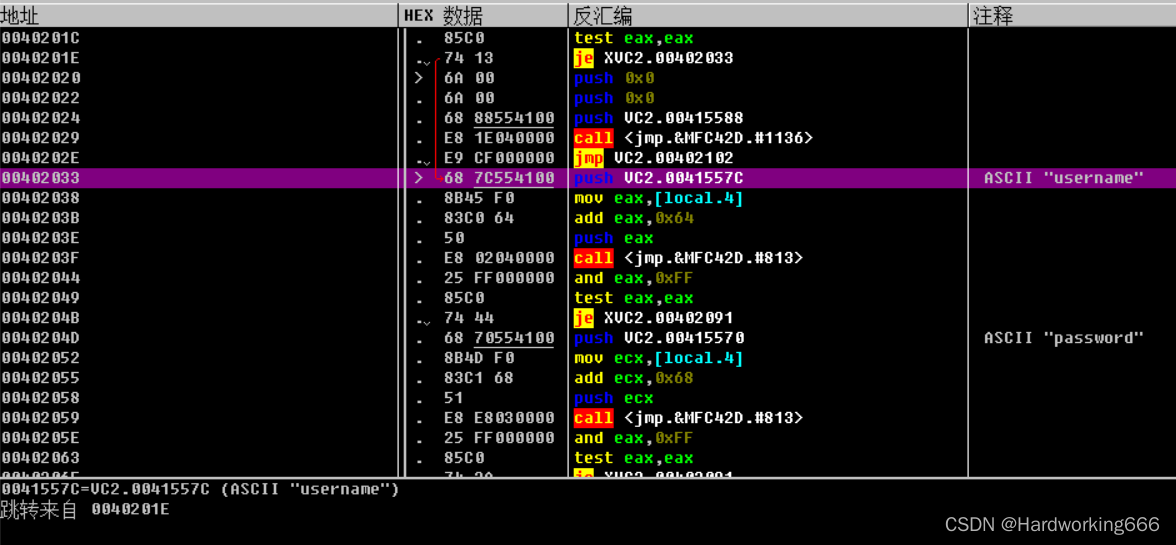The image size is (1176, 545).
Task: Click the 注释 column header
Action: click(x=1072, y=15)
